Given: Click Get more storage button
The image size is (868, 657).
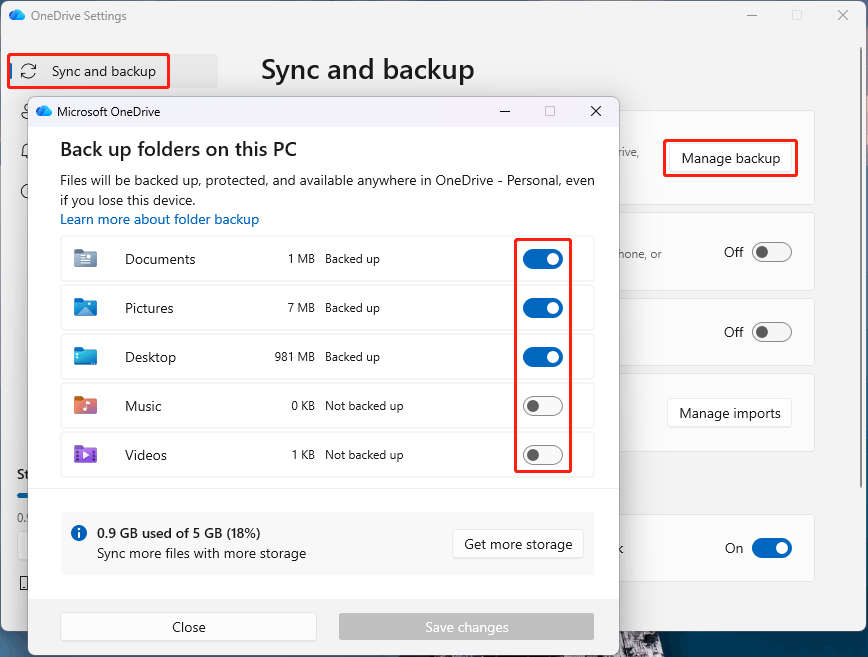Looking at the screenshot, I should [518, 545].
